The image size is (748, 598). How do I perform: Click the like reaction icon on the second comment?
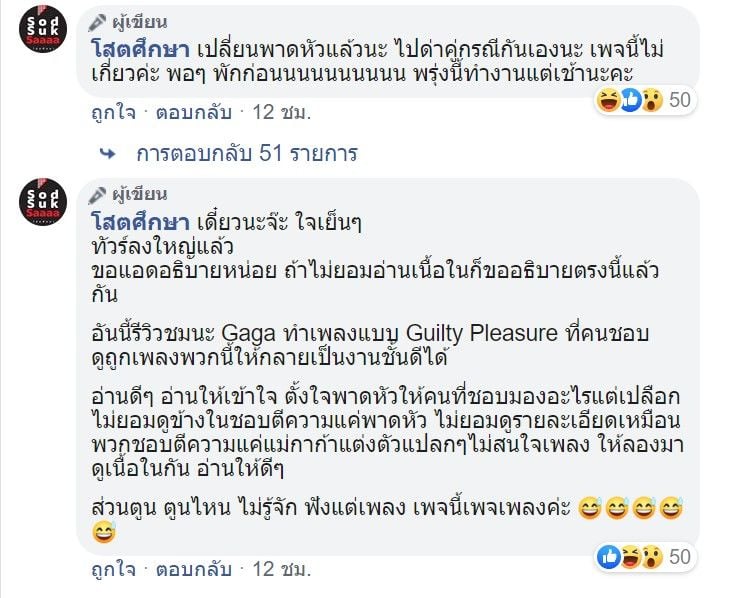[608, 556]
